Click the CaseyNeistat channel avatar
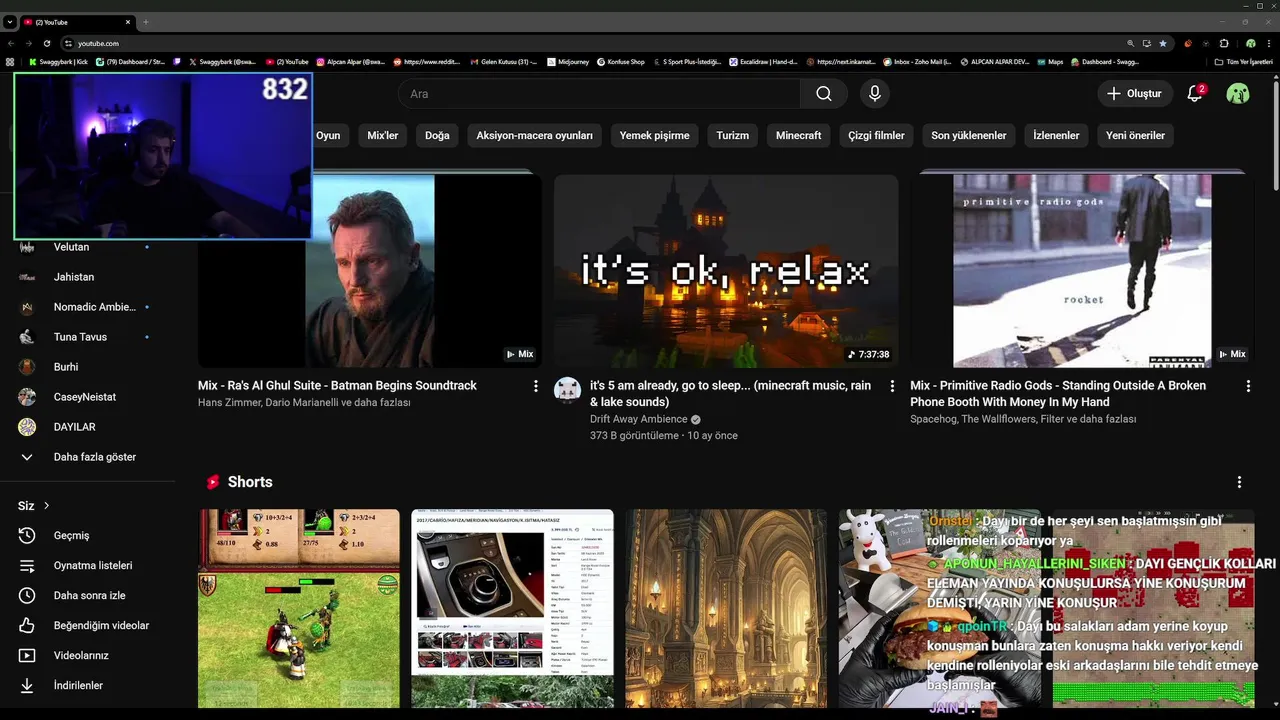This screenshot has height=720, width=1280. (28, 397)
